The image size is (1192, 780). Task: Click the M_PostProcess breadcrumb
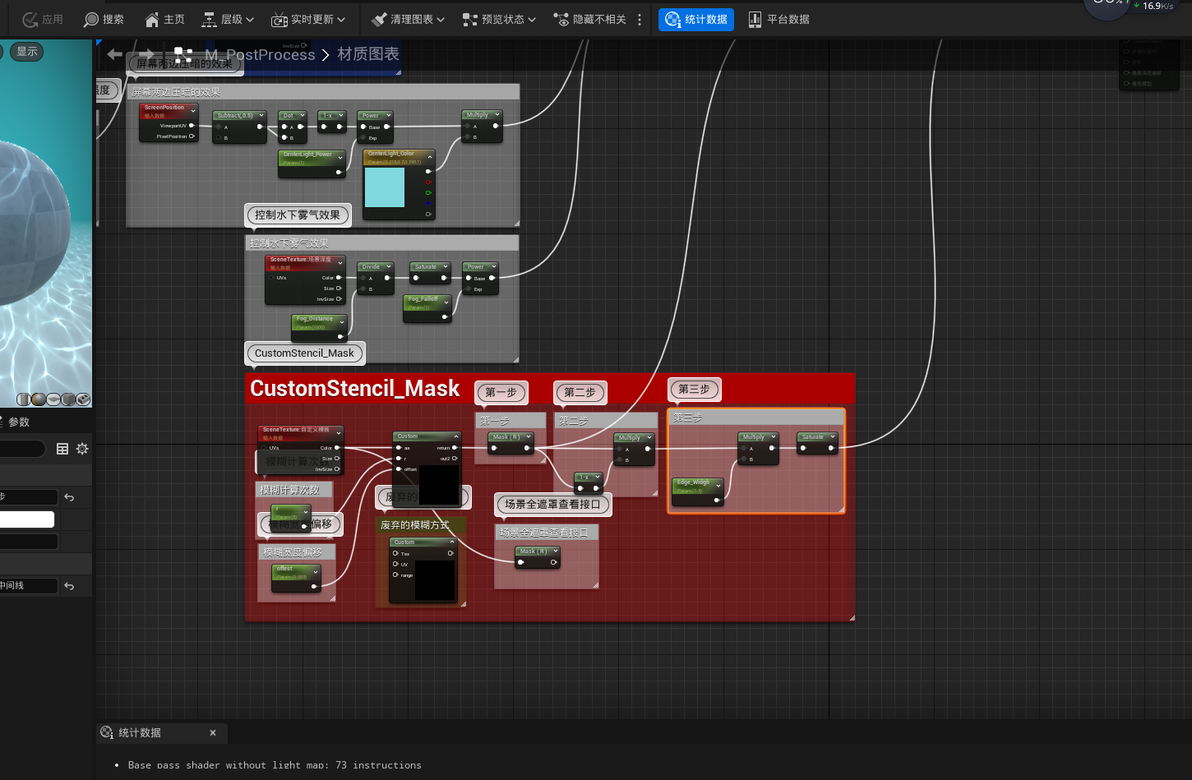click(260, 55)
